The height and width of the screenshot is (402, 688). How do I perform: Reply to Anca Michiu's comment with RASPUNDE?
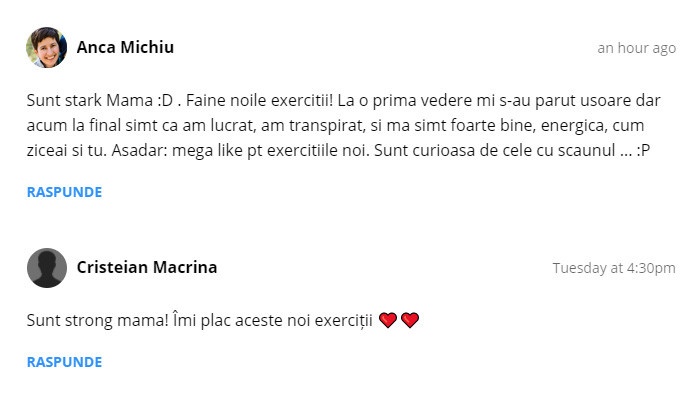[64, 192]
